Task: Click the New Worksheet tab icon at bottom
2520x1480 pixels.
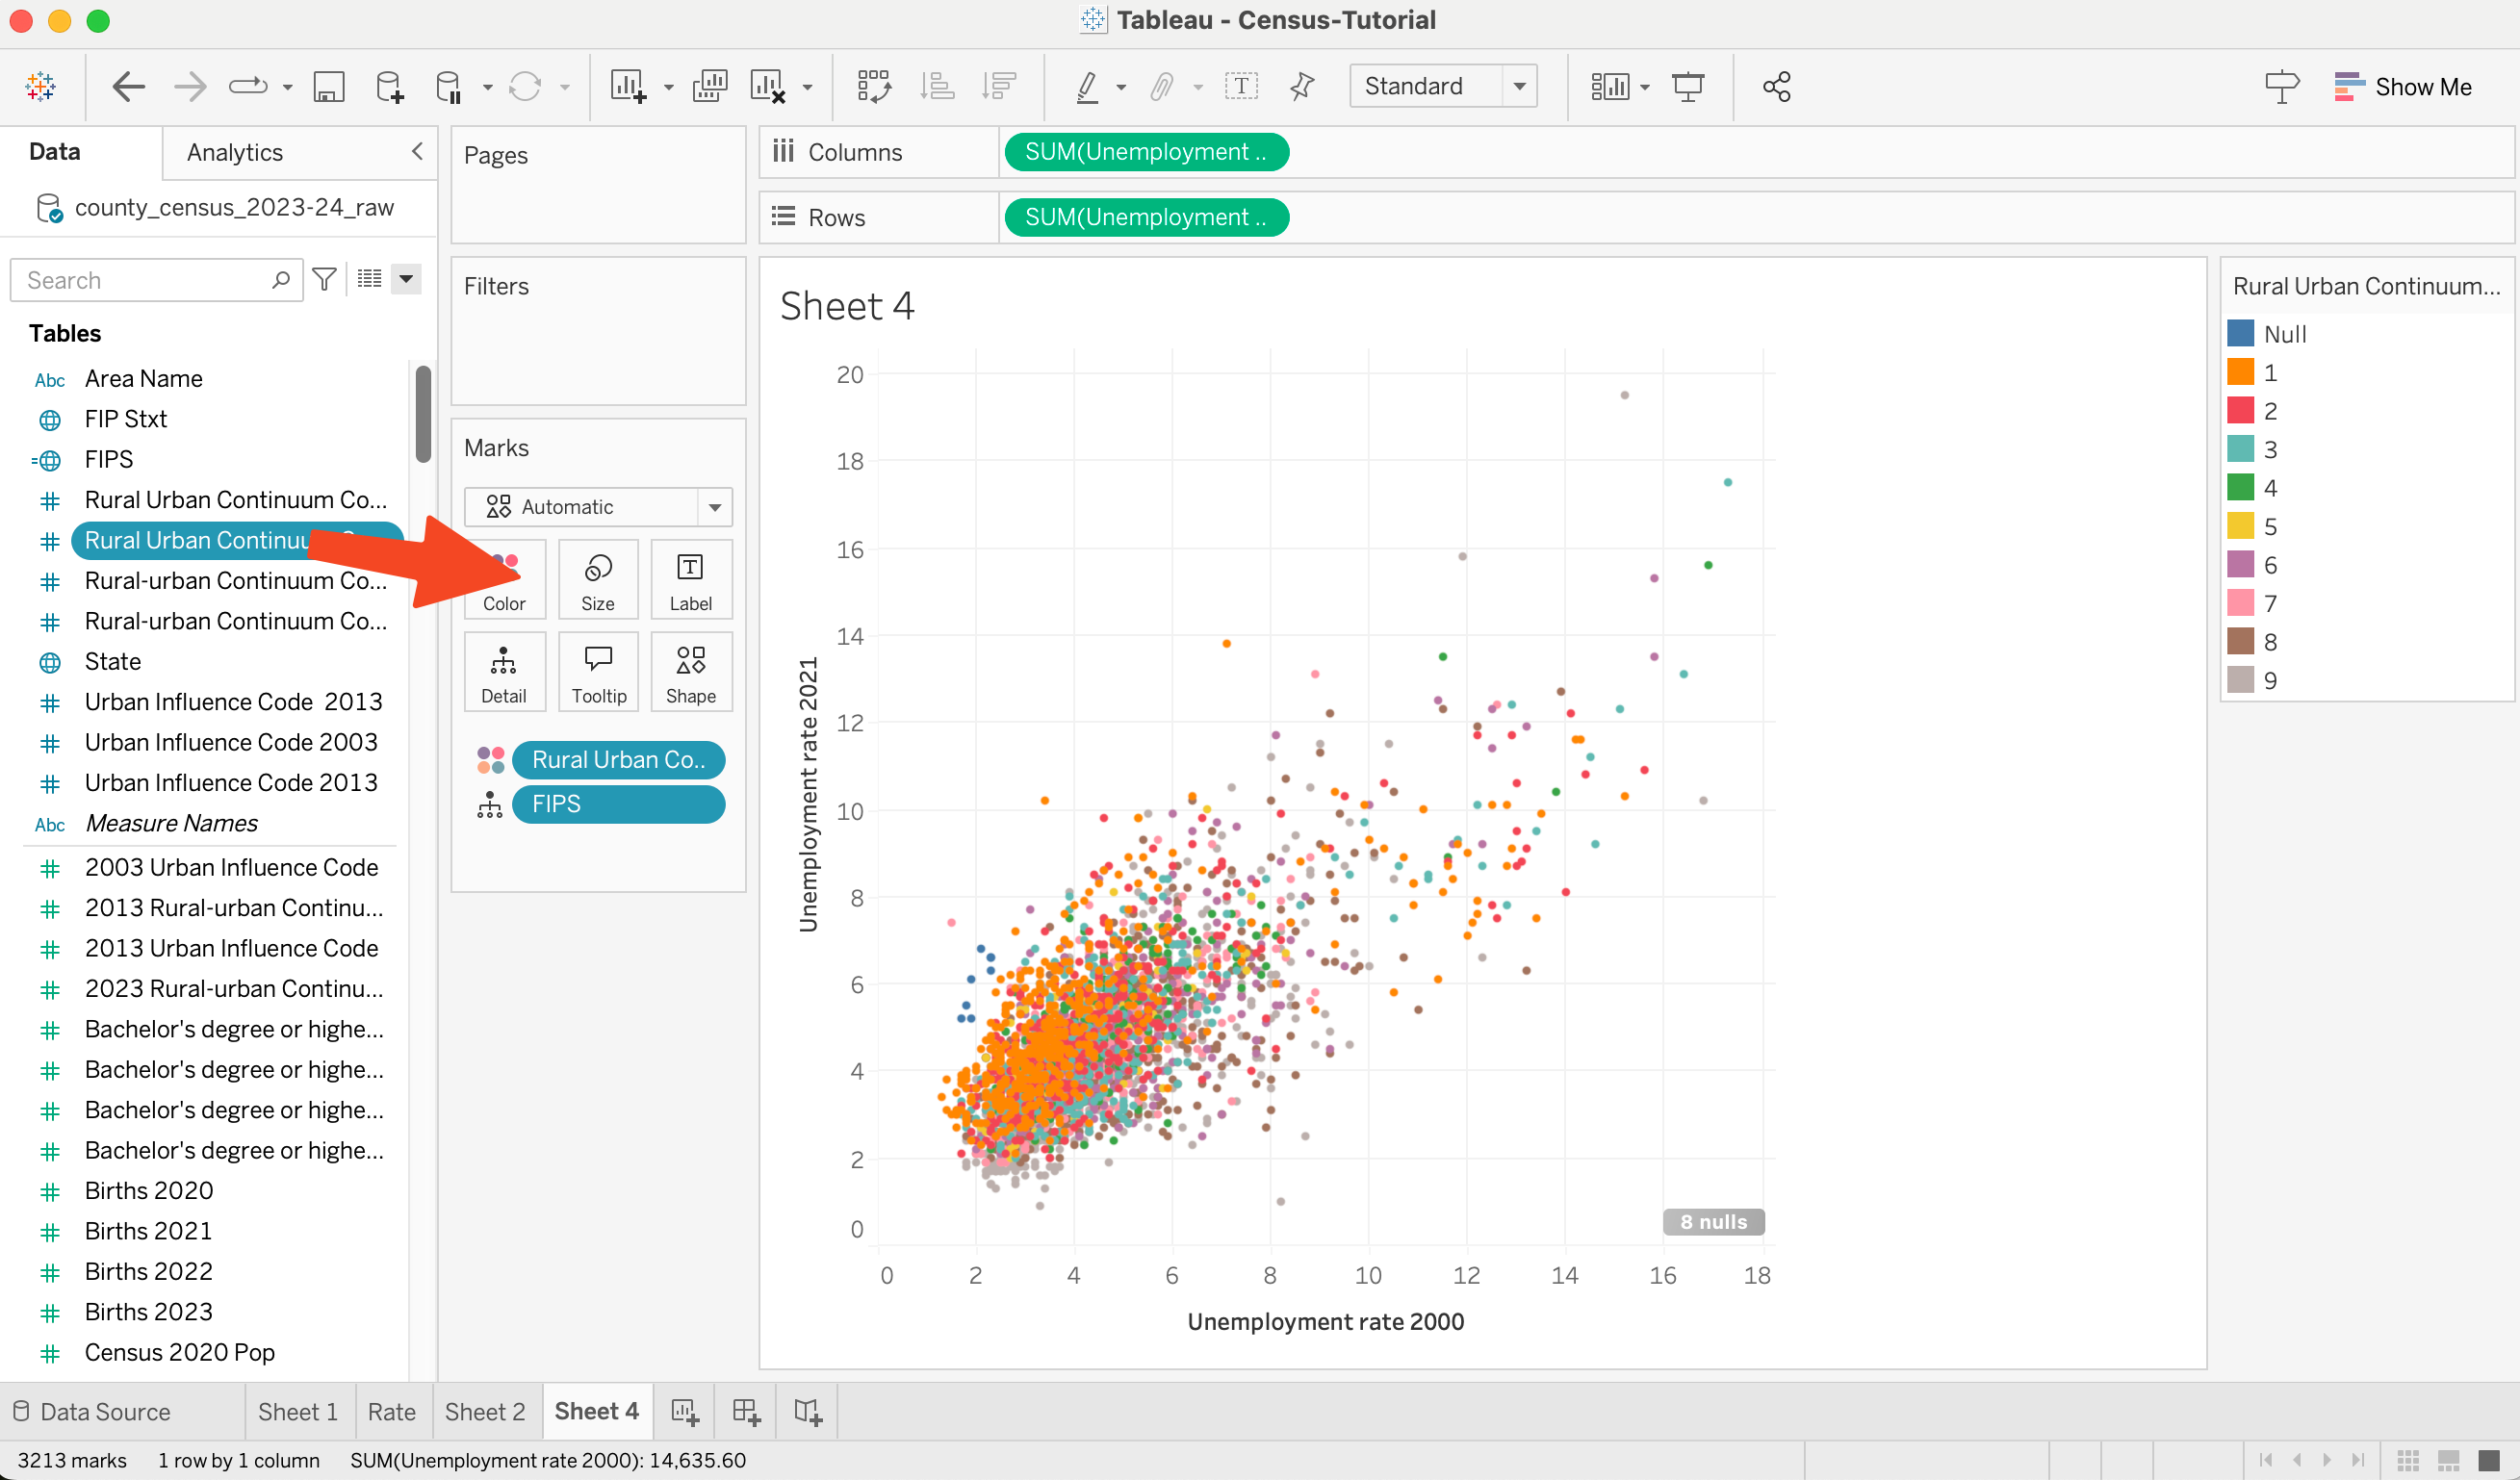Action: (684, 1411)
